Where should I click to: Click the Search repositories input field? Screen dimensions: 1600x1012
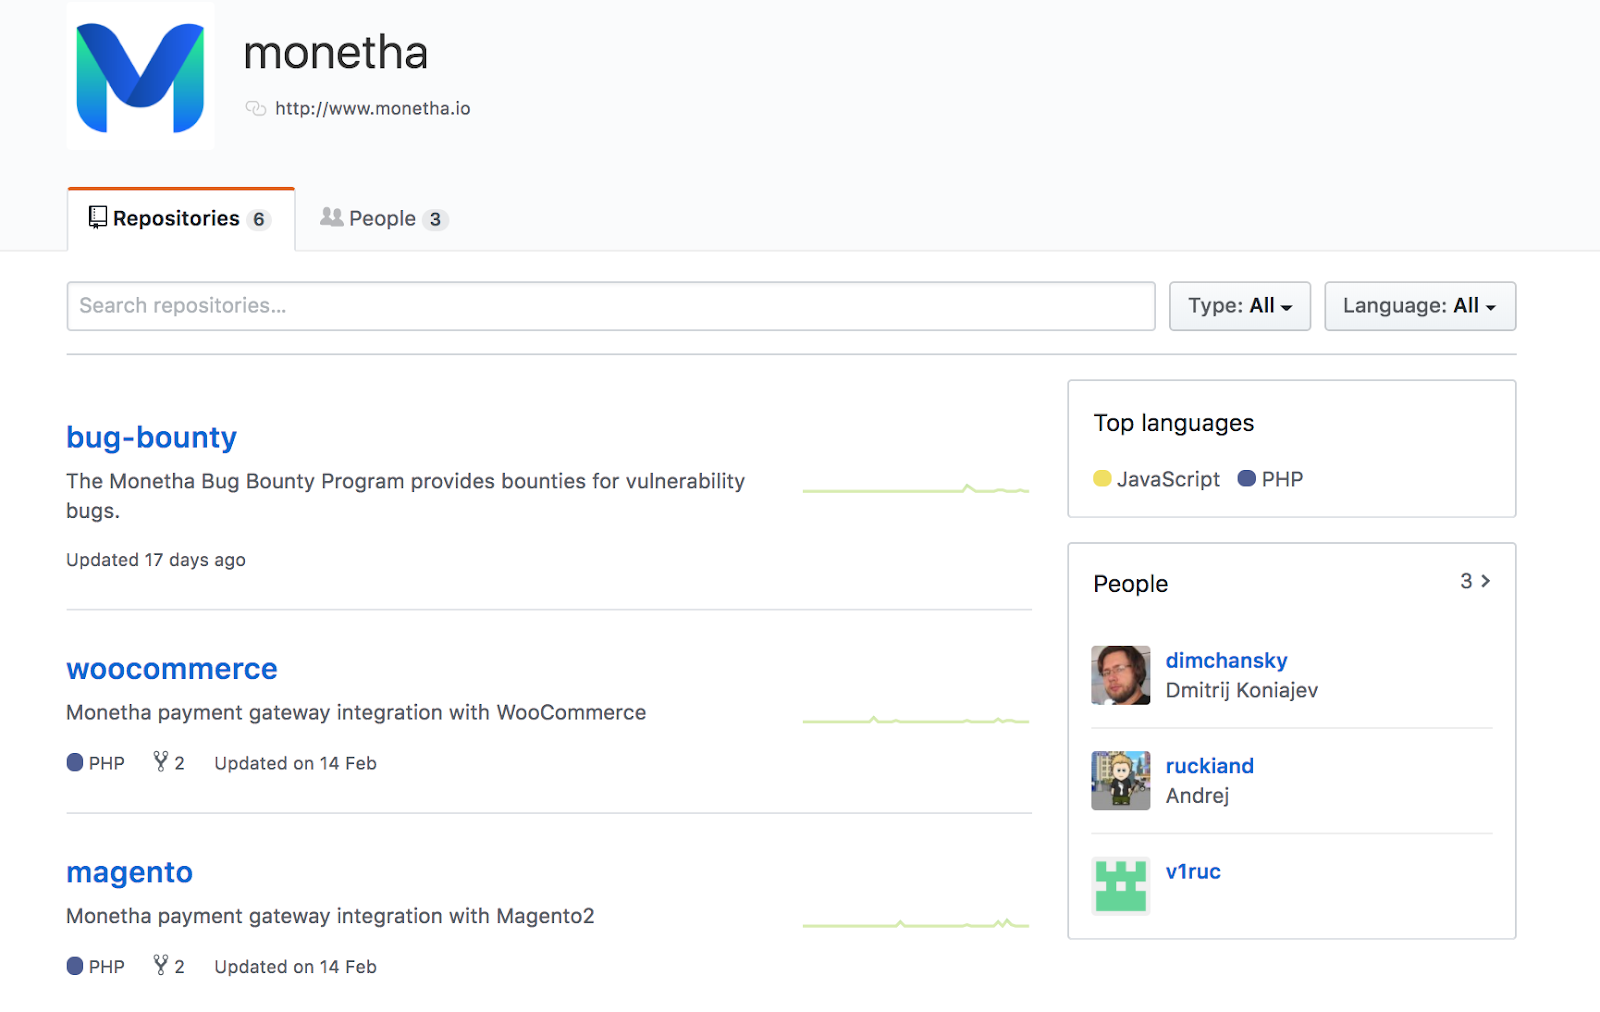610,306
